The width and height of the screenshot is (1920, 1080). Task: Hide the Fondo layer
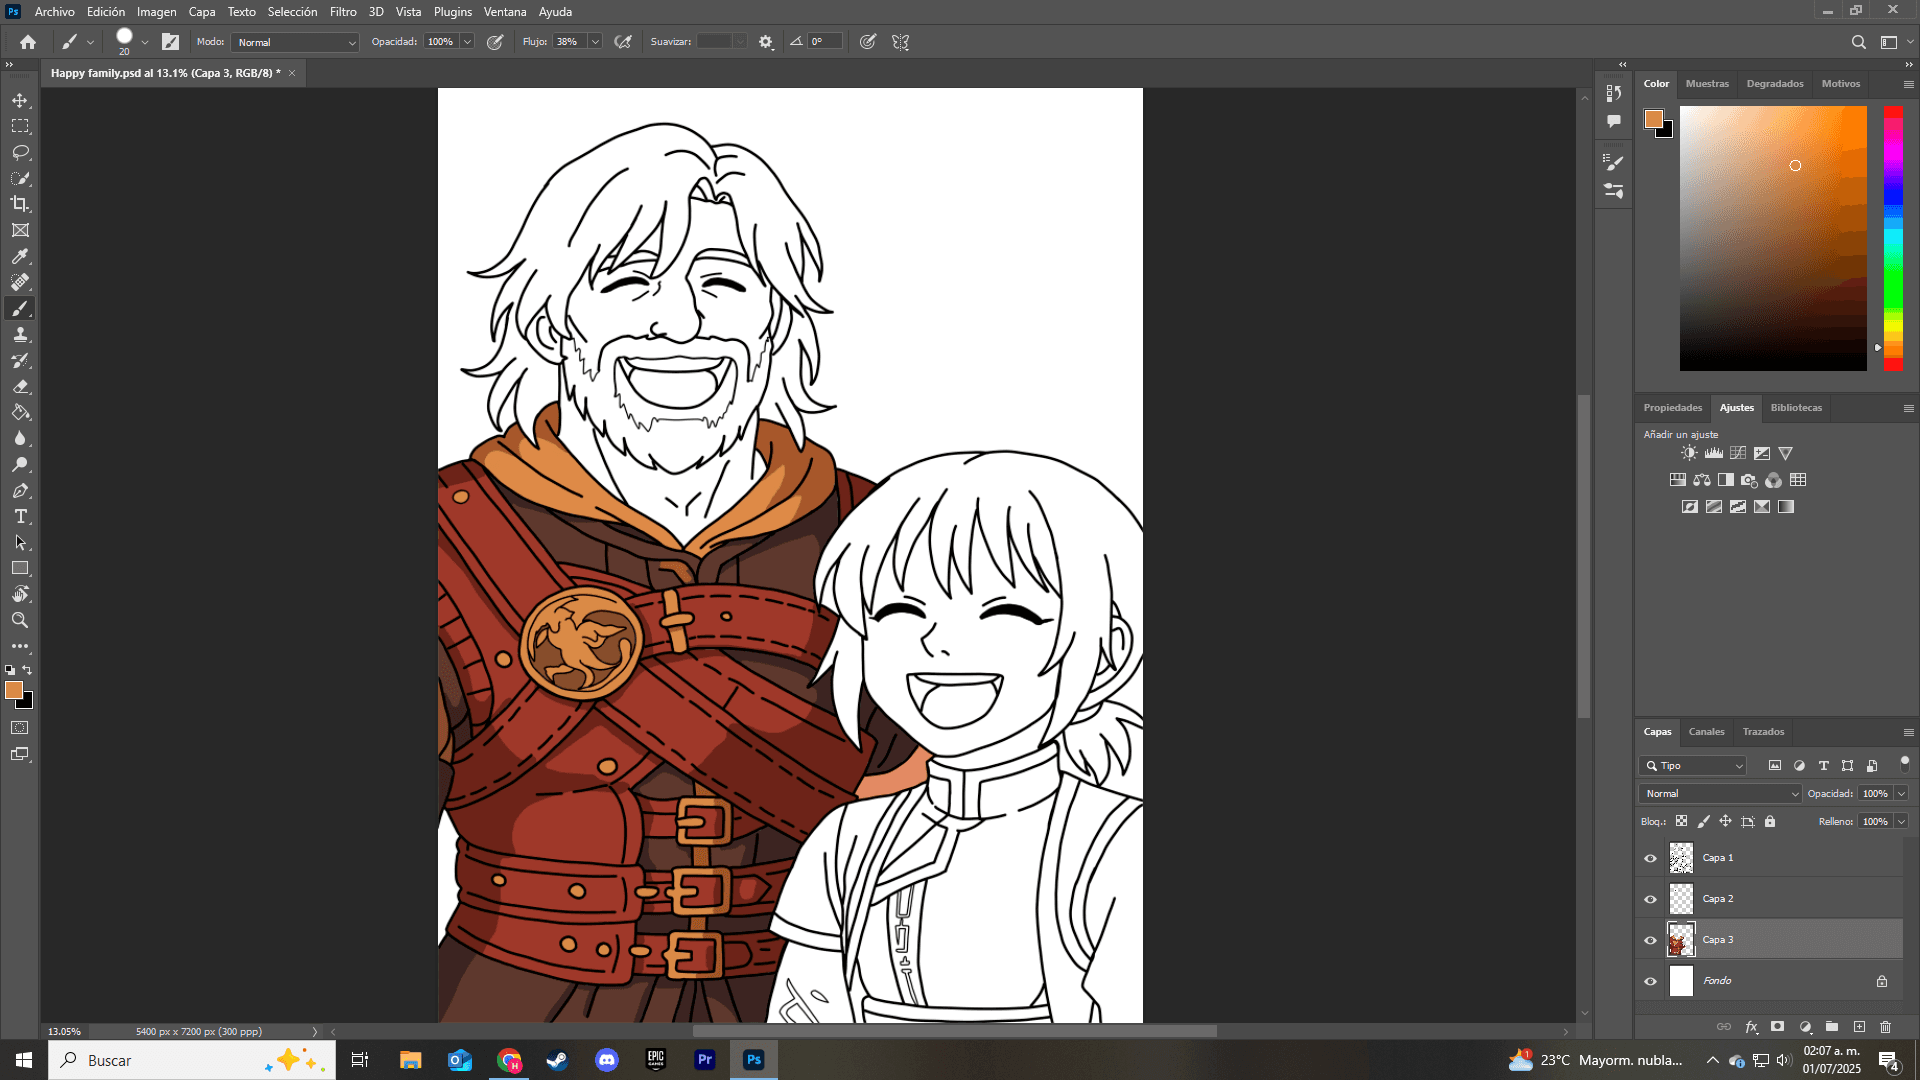tap(1650, 981)
